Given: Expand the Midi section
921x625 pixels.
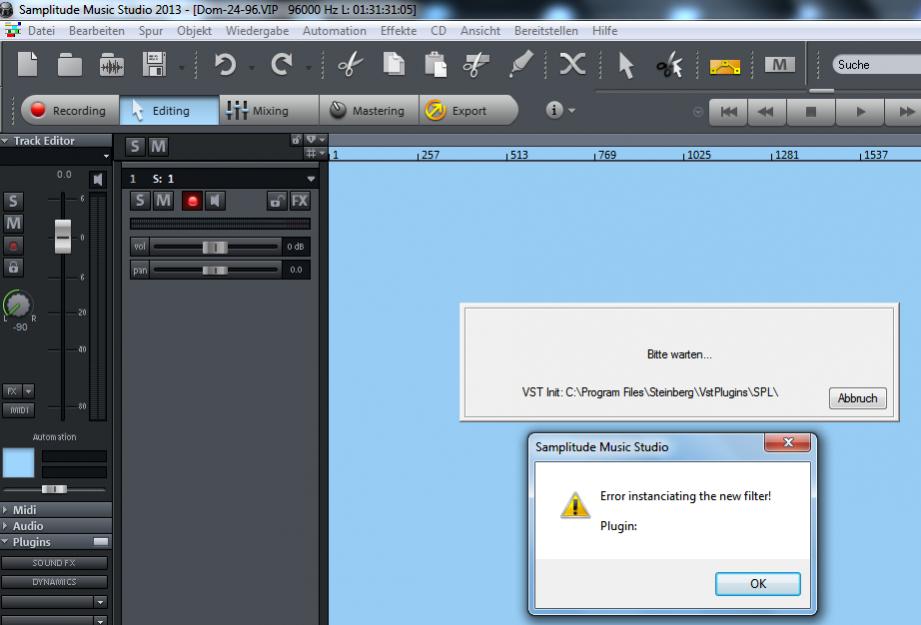Looking at the screenshot, I should point(5,510).
